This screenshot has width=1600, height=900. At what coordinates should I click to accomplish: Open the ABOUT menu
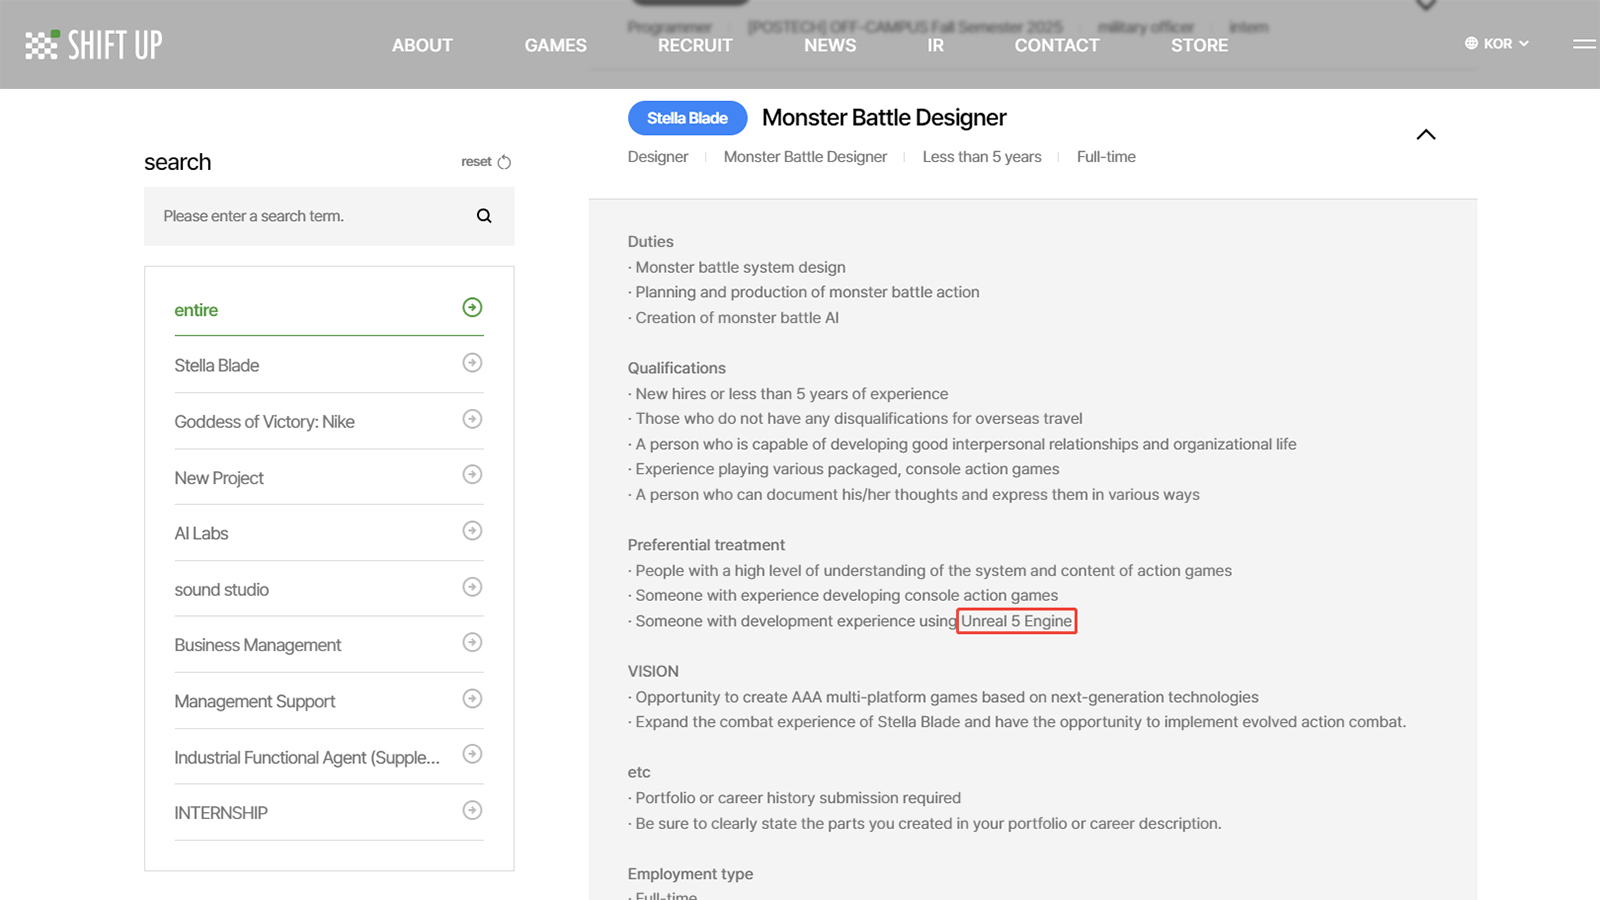tap(422, 45)
